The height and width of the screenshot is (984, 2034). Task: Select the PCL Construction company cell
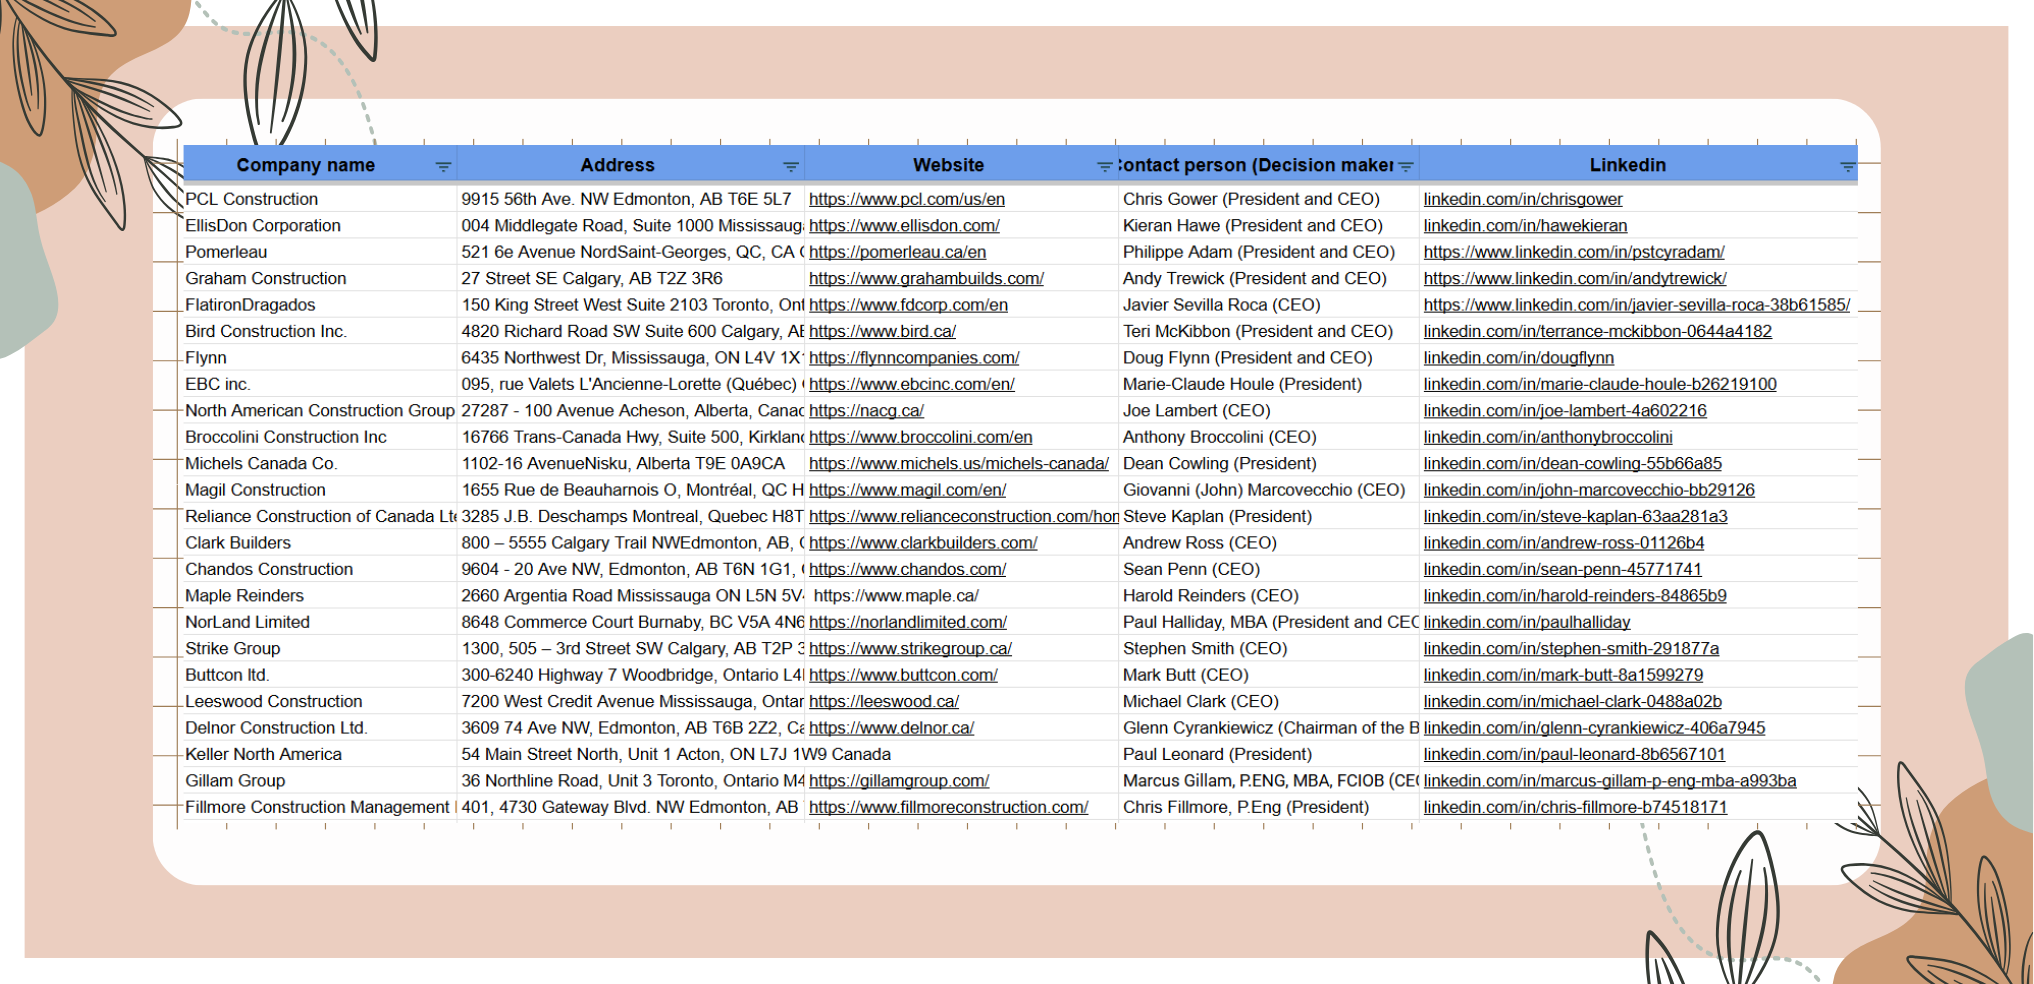click(x=319, y=199)
